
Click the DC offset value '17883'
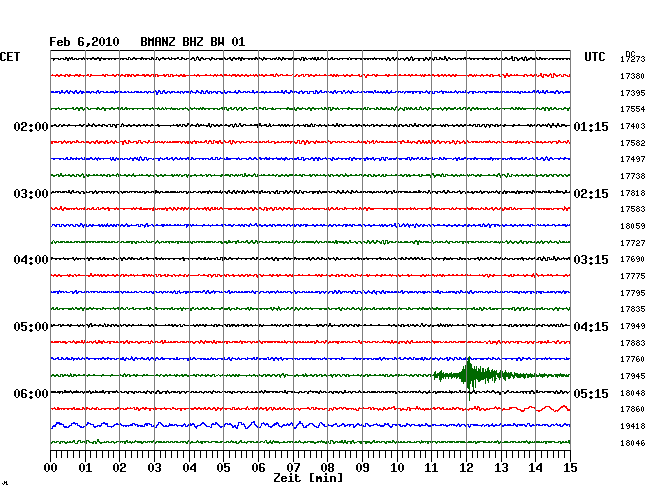[x=633, y=343]
